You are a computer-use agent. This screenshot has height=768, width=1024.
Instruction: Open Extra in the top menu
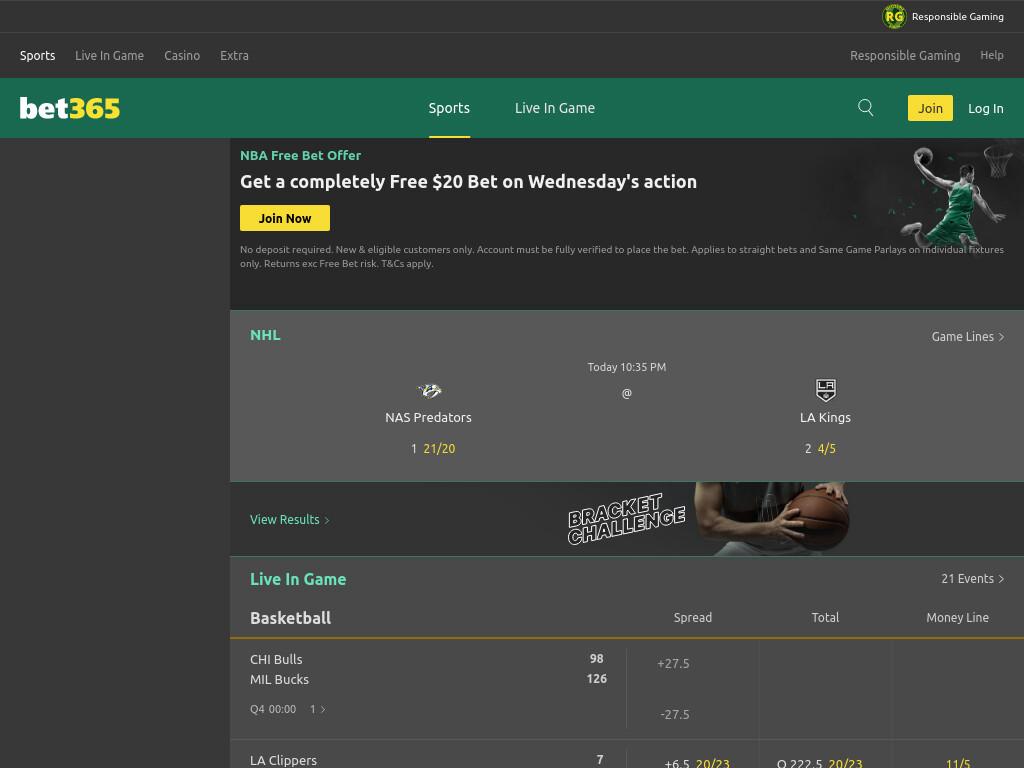click(234, 56)
